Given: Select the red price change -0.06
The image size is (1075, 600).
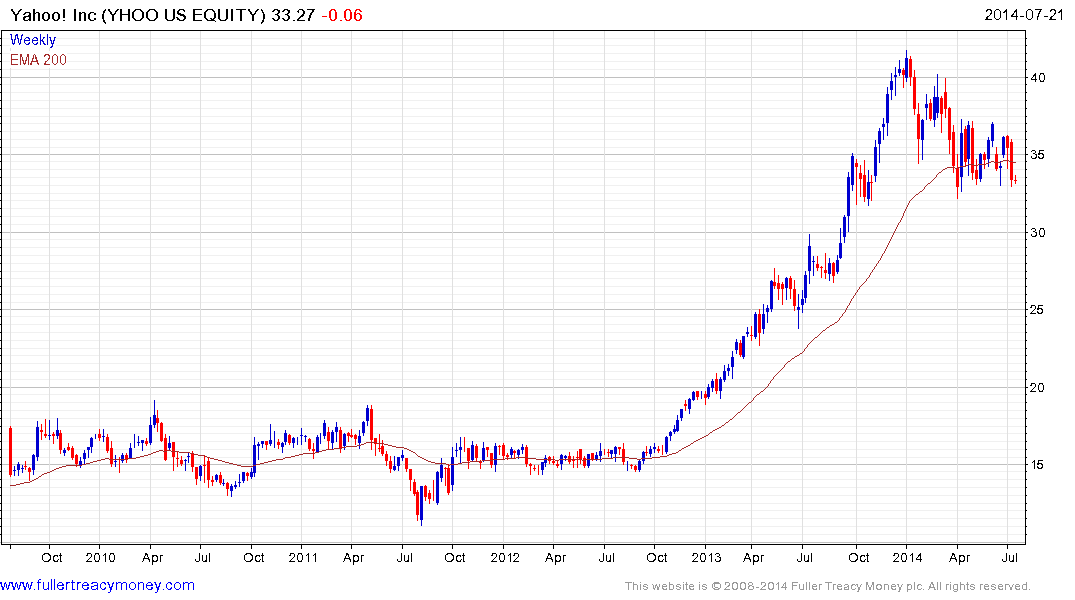Looking at the screenshot, I should [x=341, y=15].
